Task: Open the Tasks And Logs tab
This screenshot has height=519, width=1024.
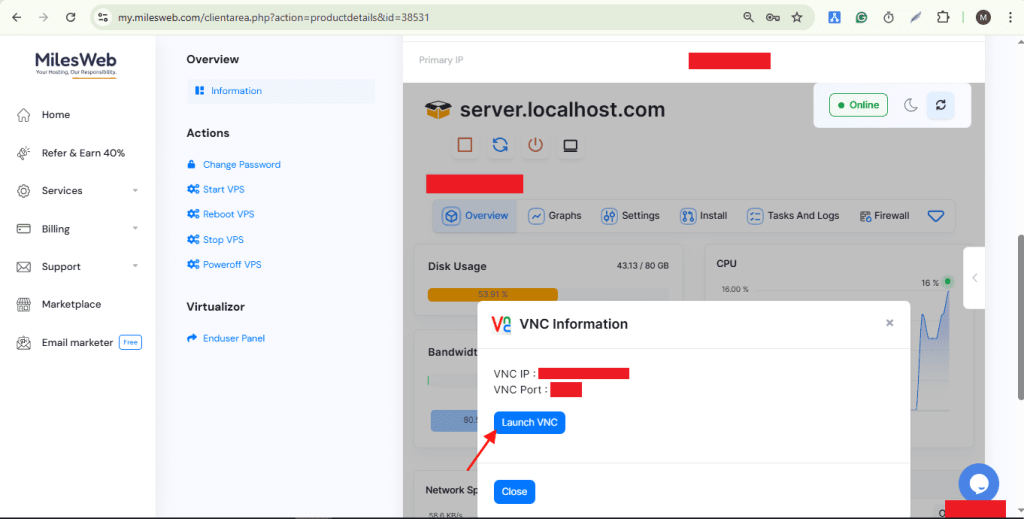Action: [794, 216]
